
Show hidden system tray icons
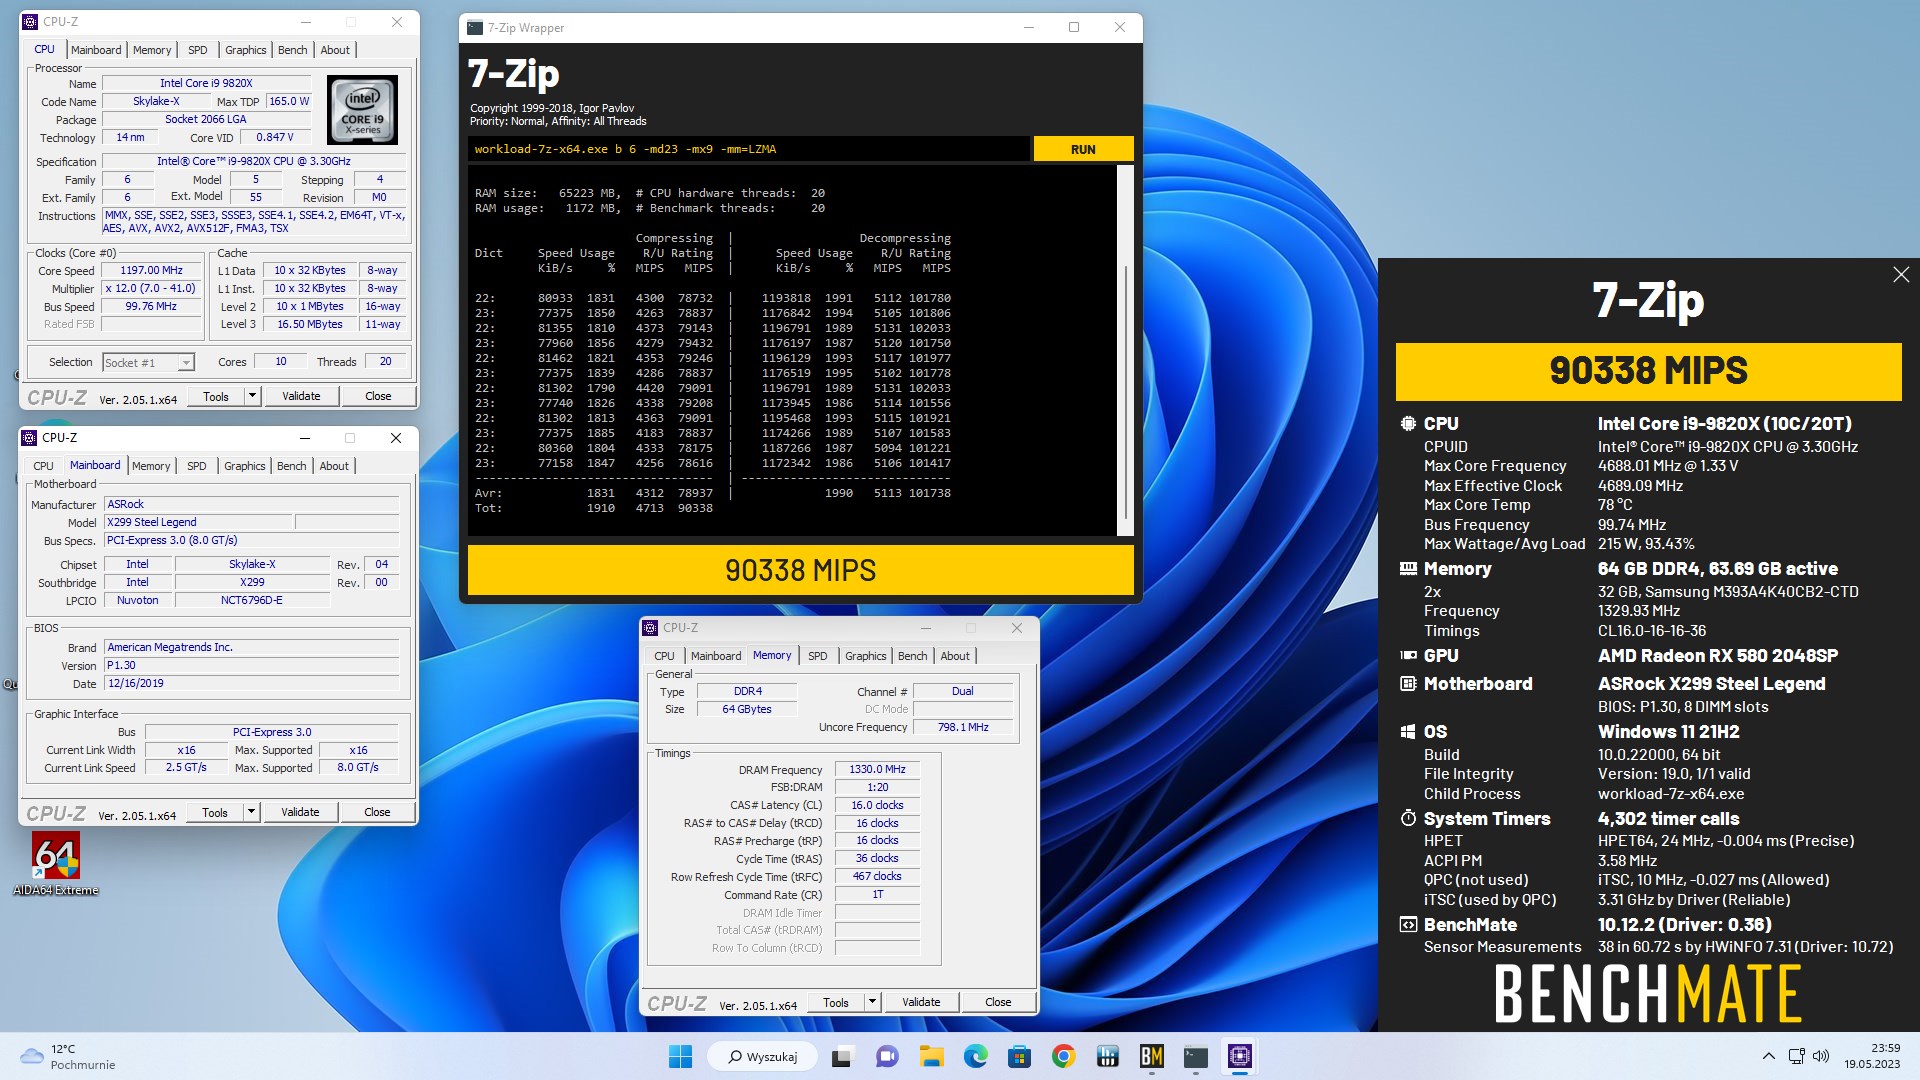click(x=1768, y=1056)
